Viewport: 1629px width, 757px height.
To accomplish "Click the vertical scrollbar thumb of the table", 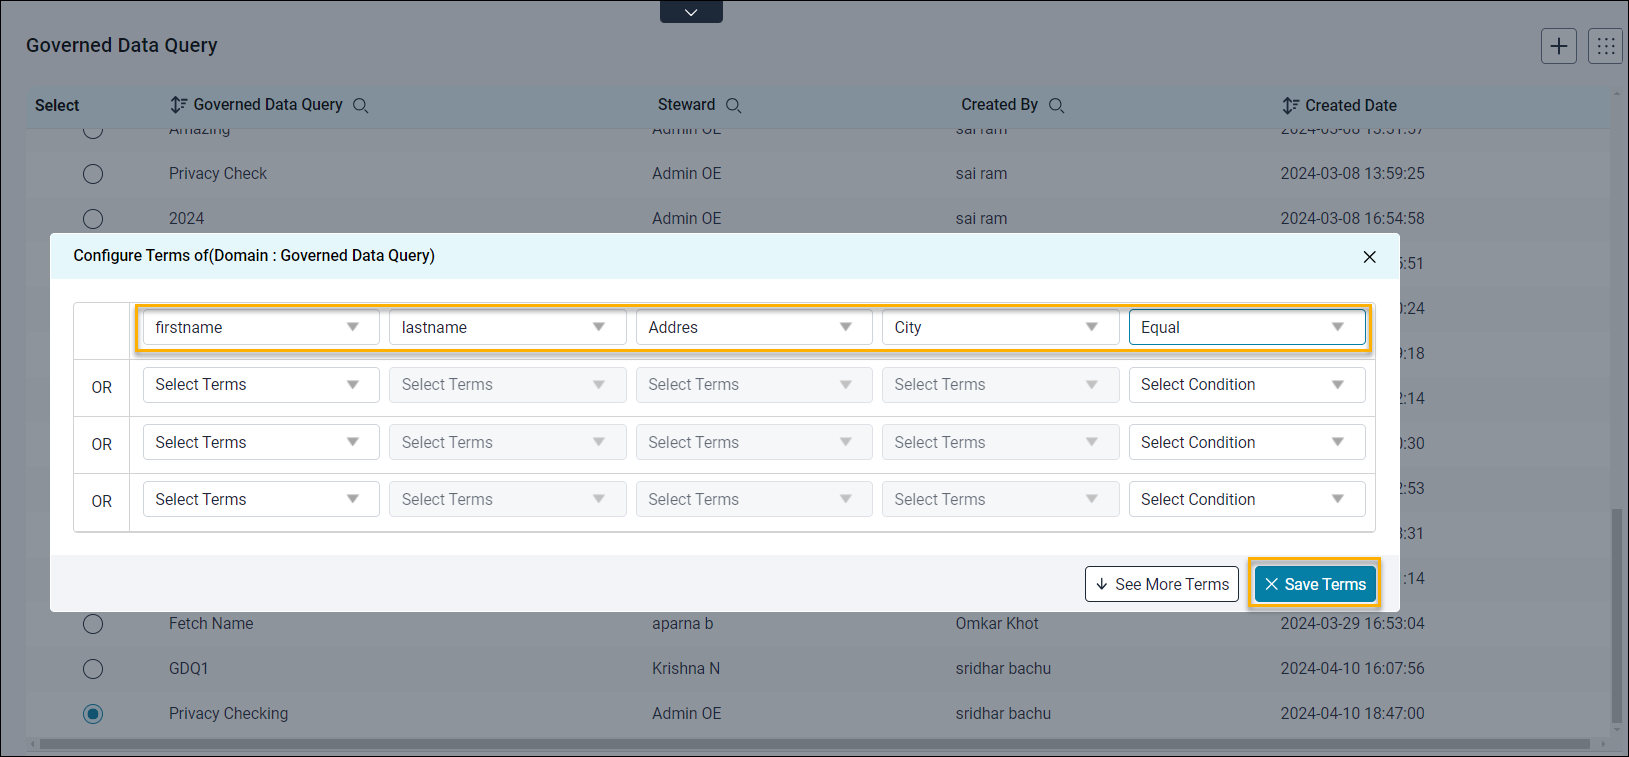I will 1616,615.
